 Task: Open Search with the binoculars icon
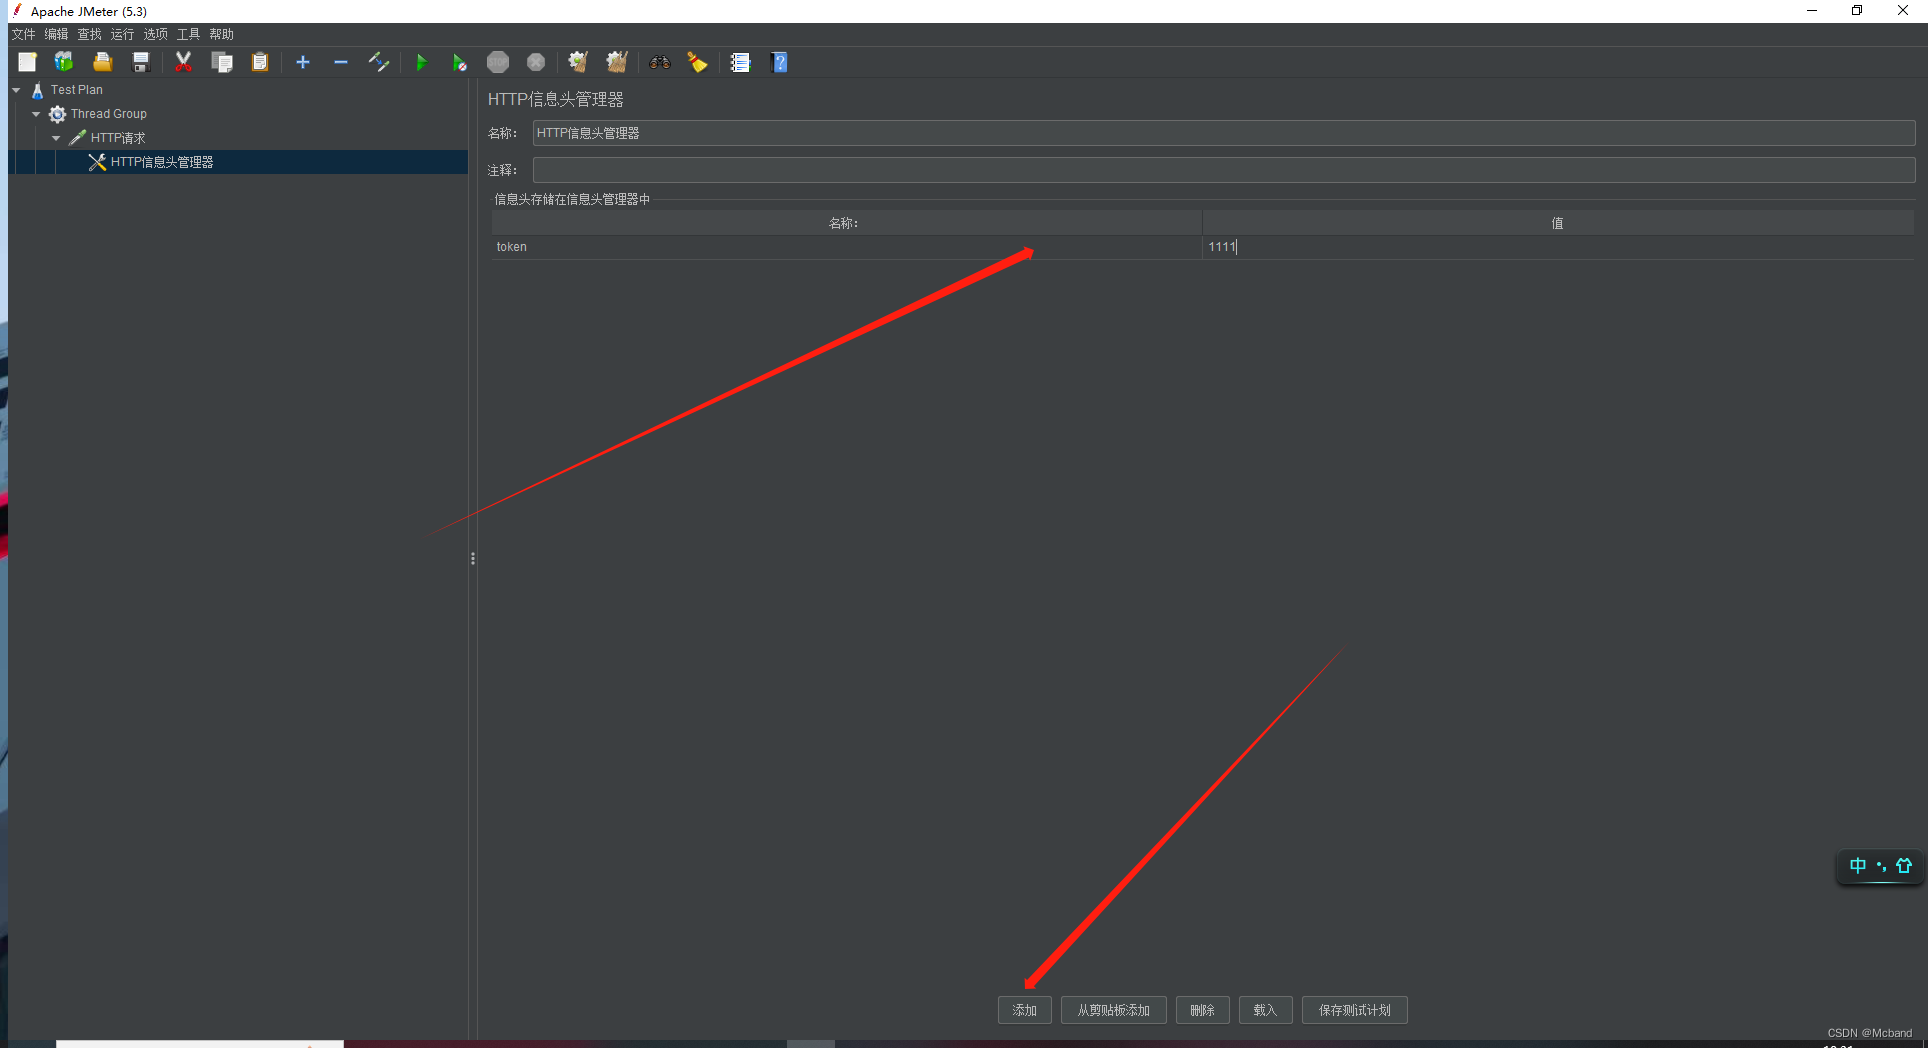659,62
